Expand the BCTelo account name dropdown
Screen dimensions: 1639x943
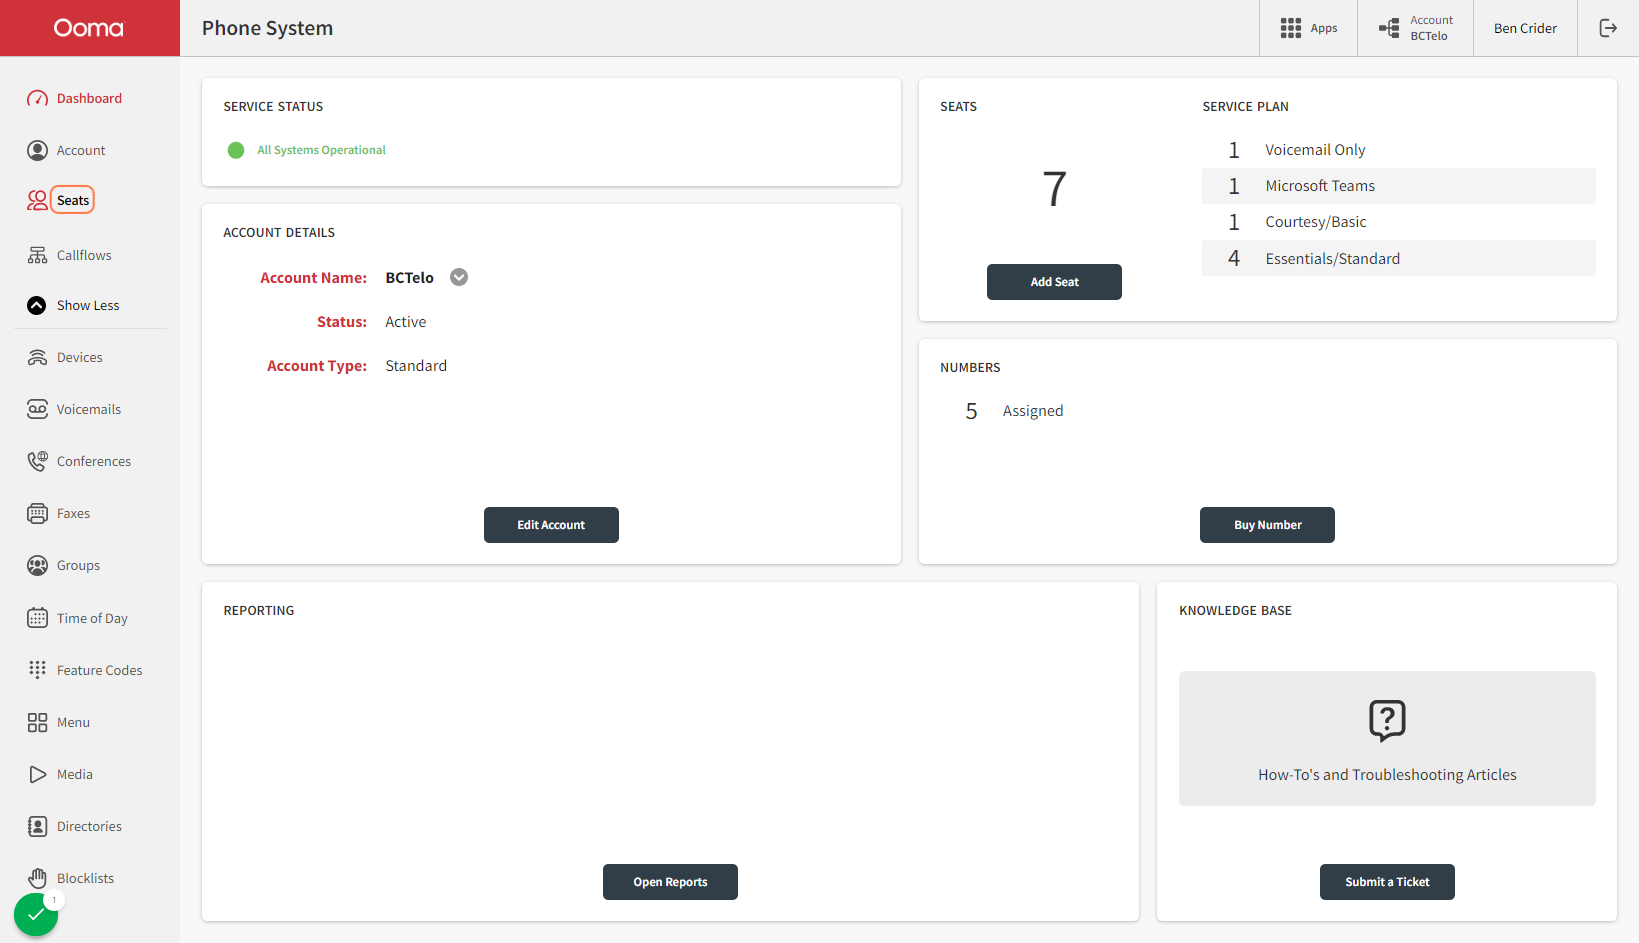tap(459, 277)
